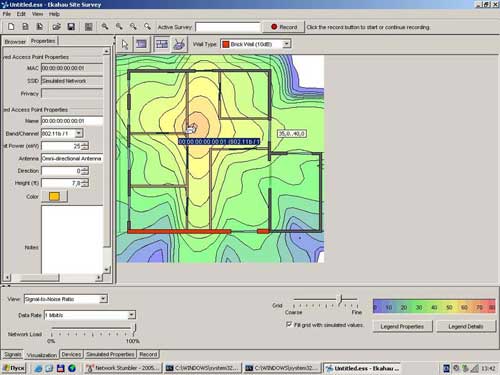This screenshot has width=500, height=375.
Task: Switch to the Simulated Properties tab
Action: pyautogui.click(x=110, y=354)
